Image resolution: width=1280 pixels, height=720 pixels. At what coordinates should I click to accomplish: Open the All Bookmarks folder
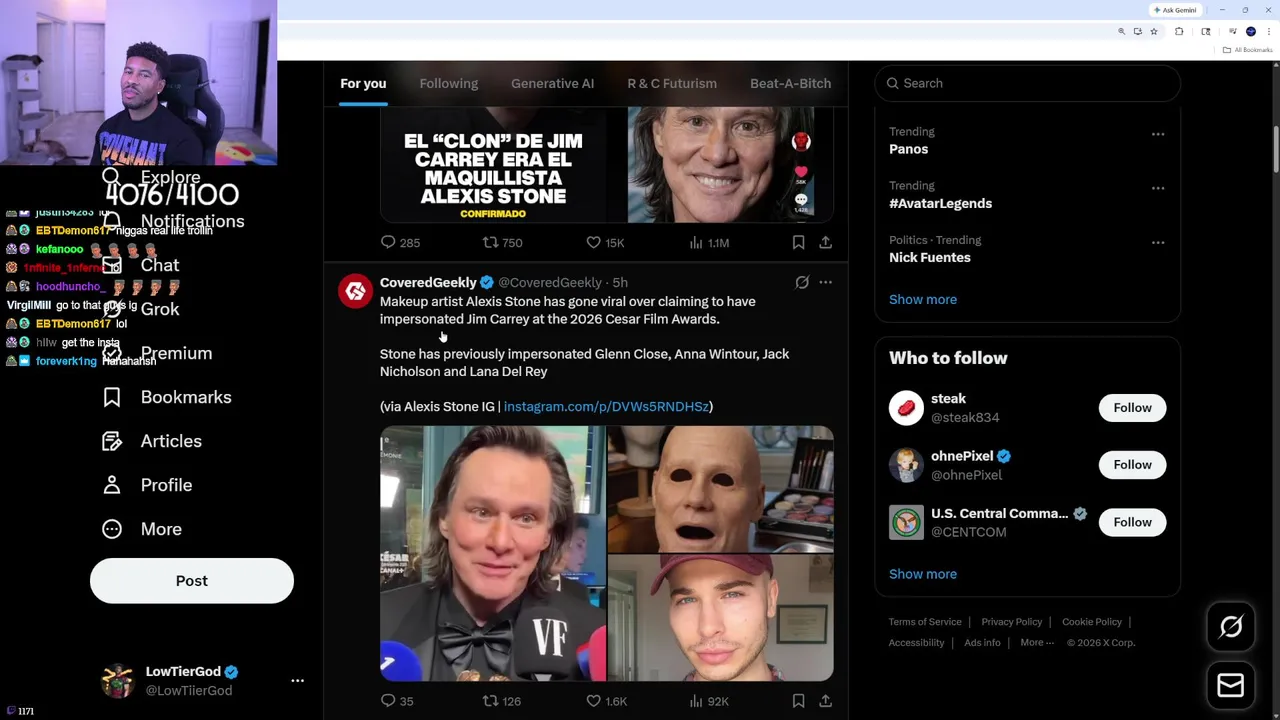pos(1248,50)
